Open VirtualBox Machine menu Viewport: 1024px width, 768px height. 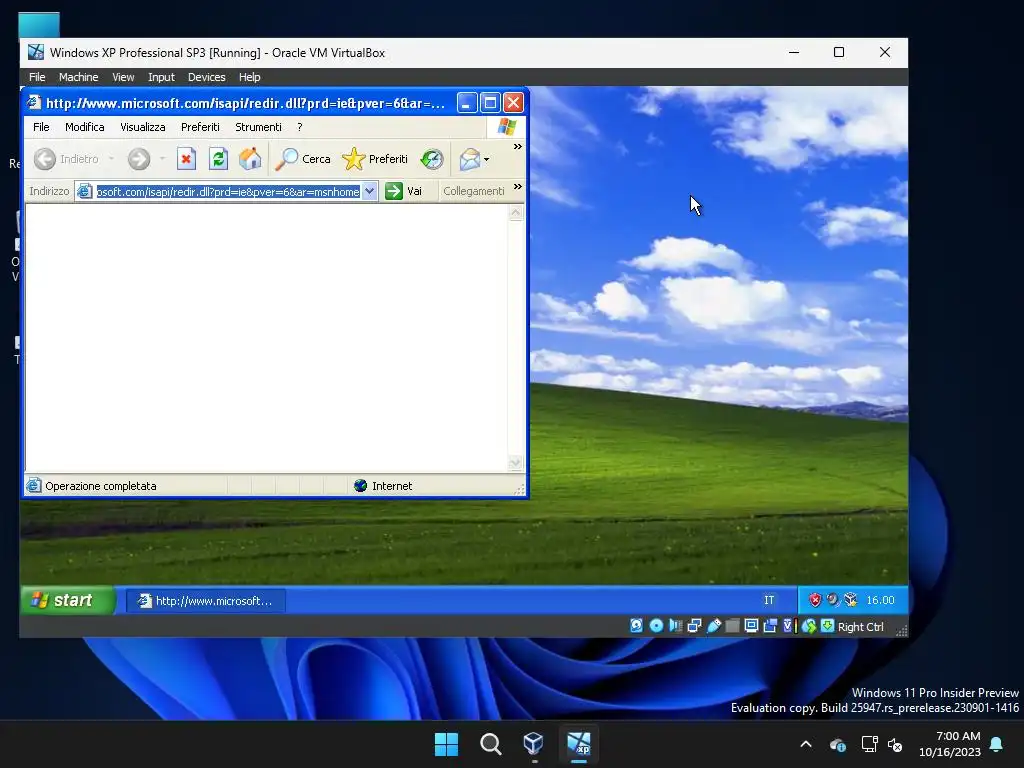pos(78,77)
